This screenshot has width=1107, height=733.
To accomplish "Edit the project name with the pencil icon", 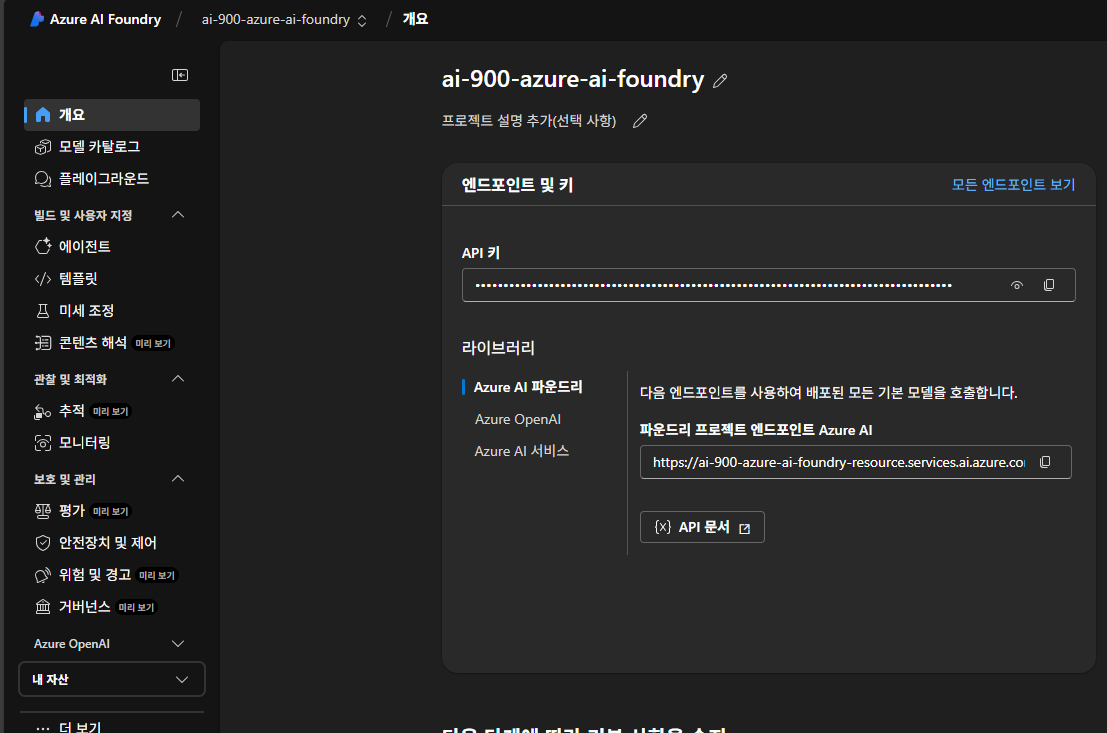I will click(x=720, y=81).
